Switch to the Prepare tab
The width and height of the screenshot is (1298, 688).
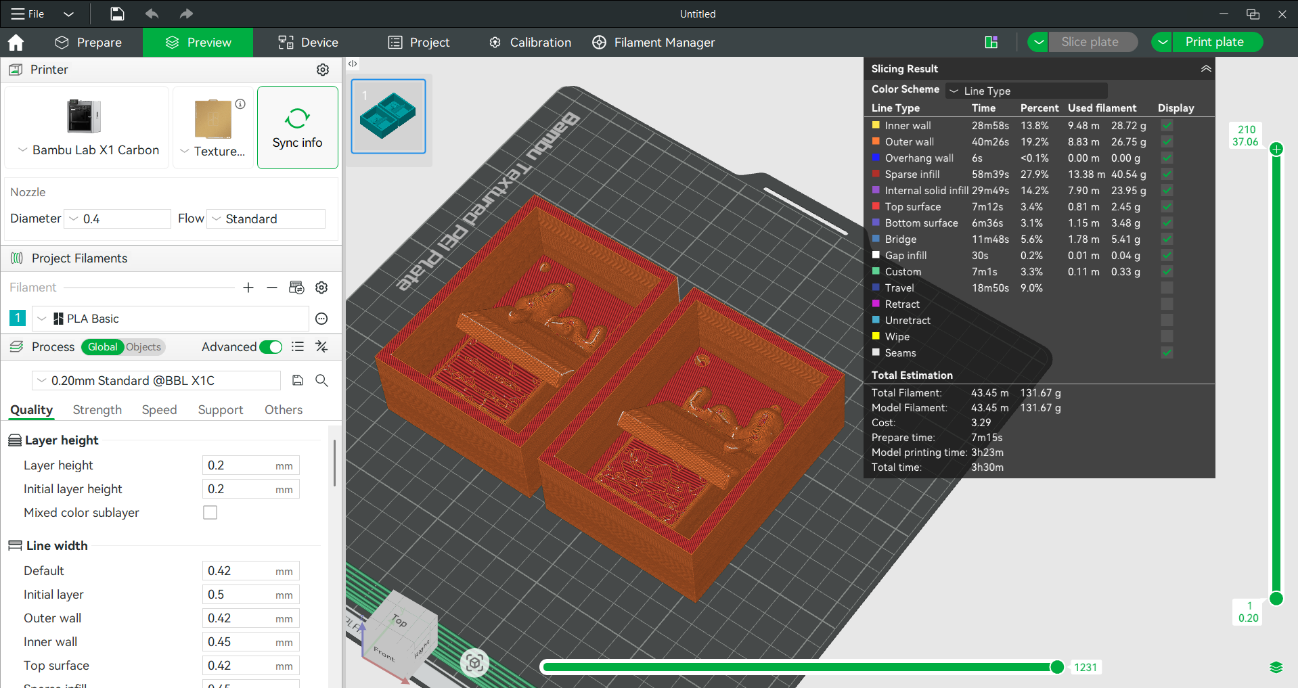[x=88, y=42]
